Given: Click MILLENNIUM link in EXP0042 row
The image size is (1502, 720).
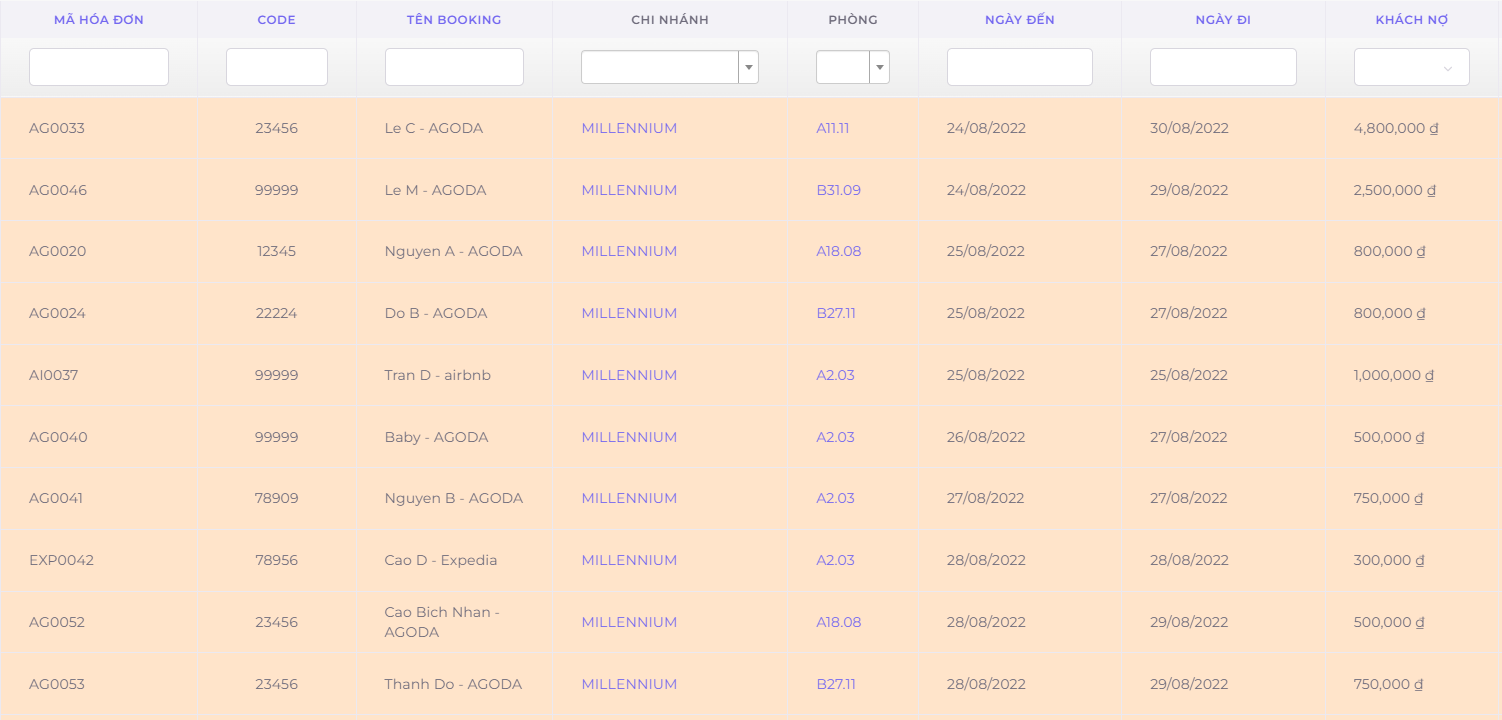Looking at the screenshot, I should [629, 560].
